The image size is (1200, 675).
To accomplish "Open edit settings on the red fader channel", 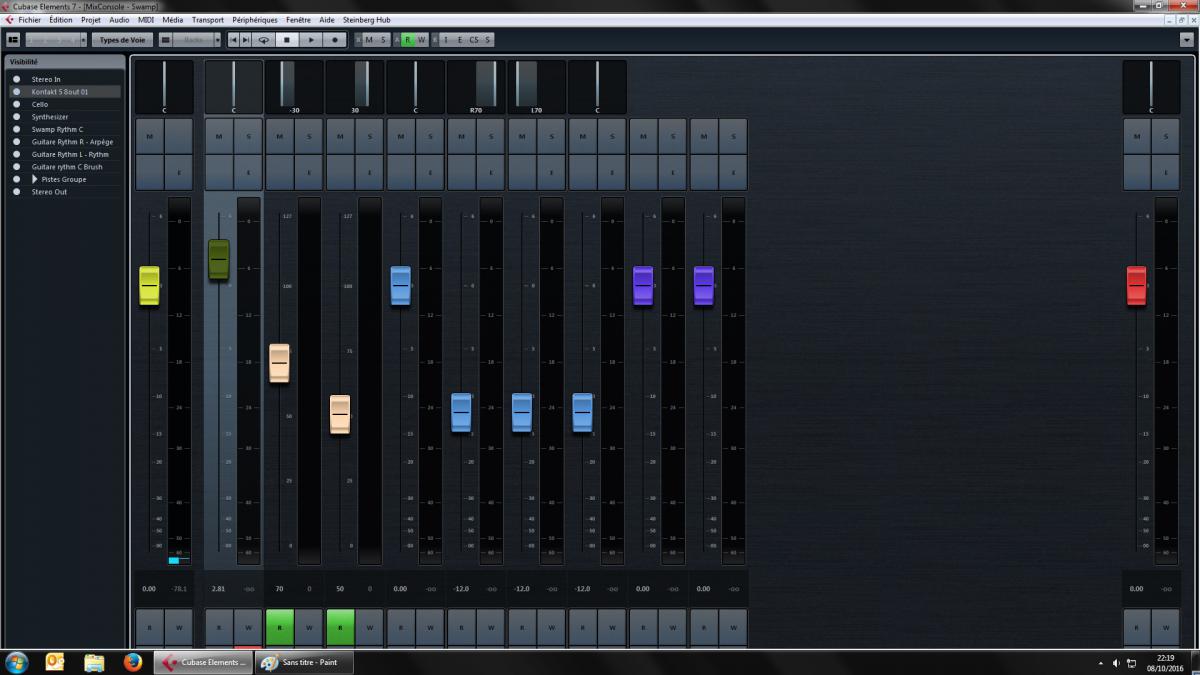I will coord(1166,172).
